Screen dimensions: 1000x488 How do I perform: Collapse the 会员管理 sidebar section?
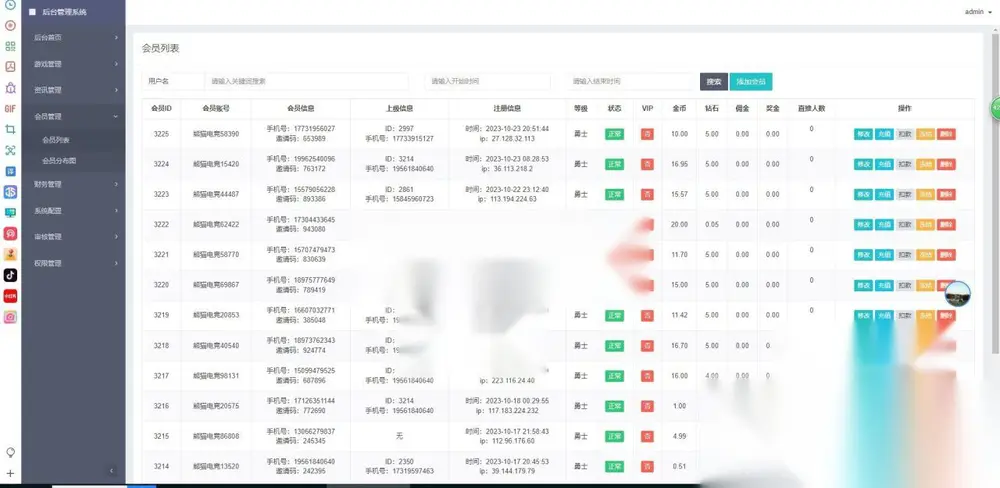[x=74, y=116]
